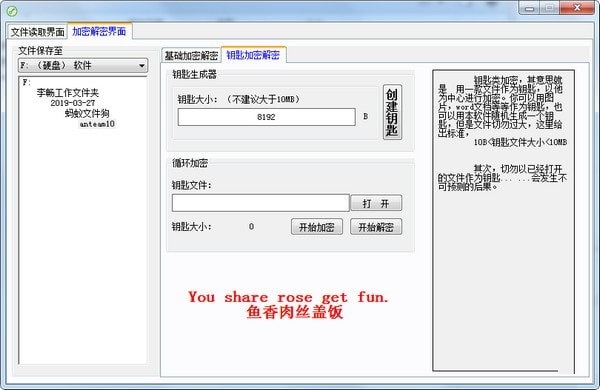Click the 文件保存至 label

[x=41, y=51]
